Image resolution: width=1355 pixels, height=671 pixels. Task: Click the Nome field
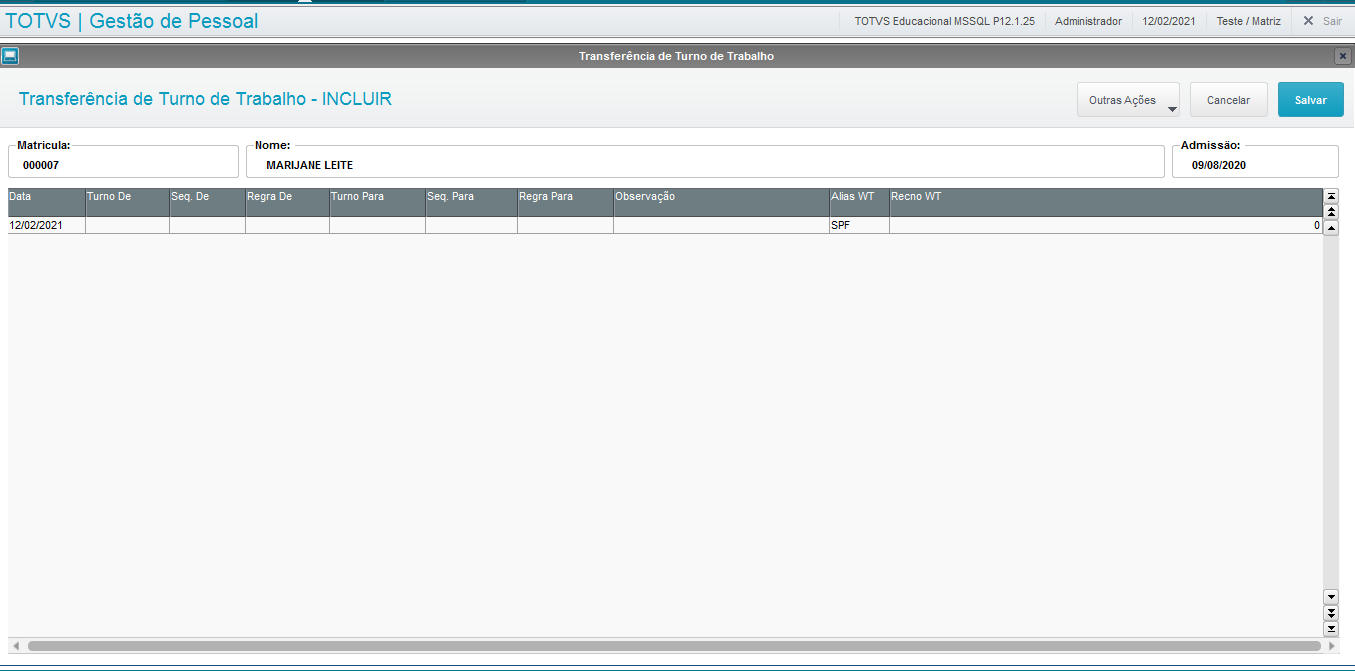click(x=705, y=162)
